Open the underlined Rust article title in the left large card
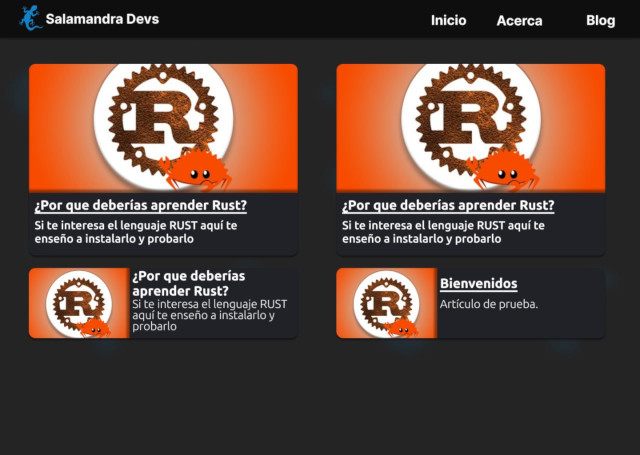The width and height of the screenshot is (640, 455). click(141, 205)
